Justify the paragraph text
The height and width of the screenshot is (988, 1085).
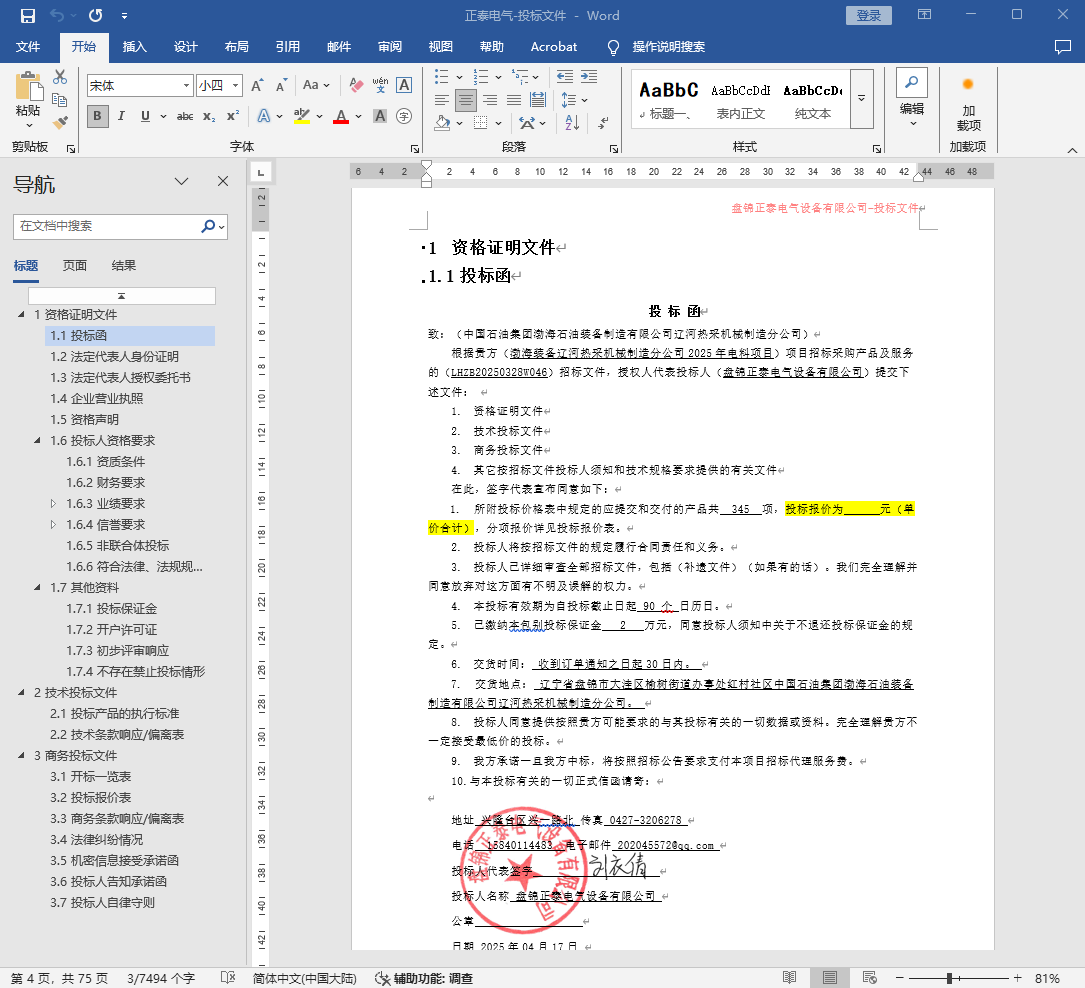513,100
